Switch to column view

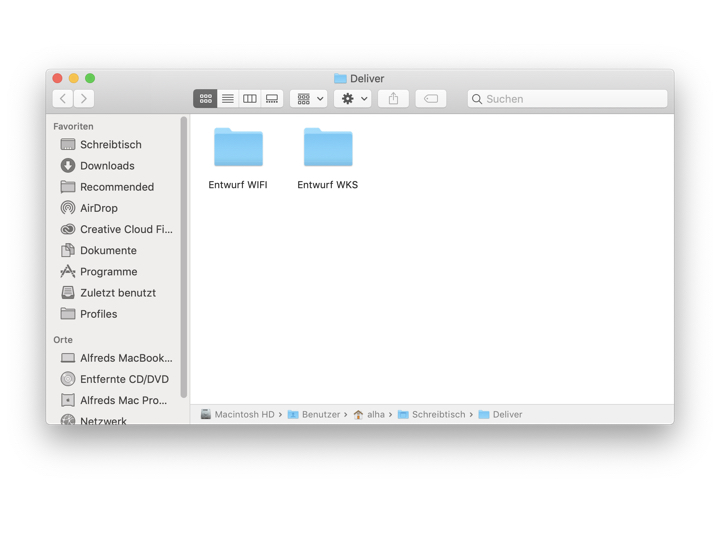click(250, 99)
